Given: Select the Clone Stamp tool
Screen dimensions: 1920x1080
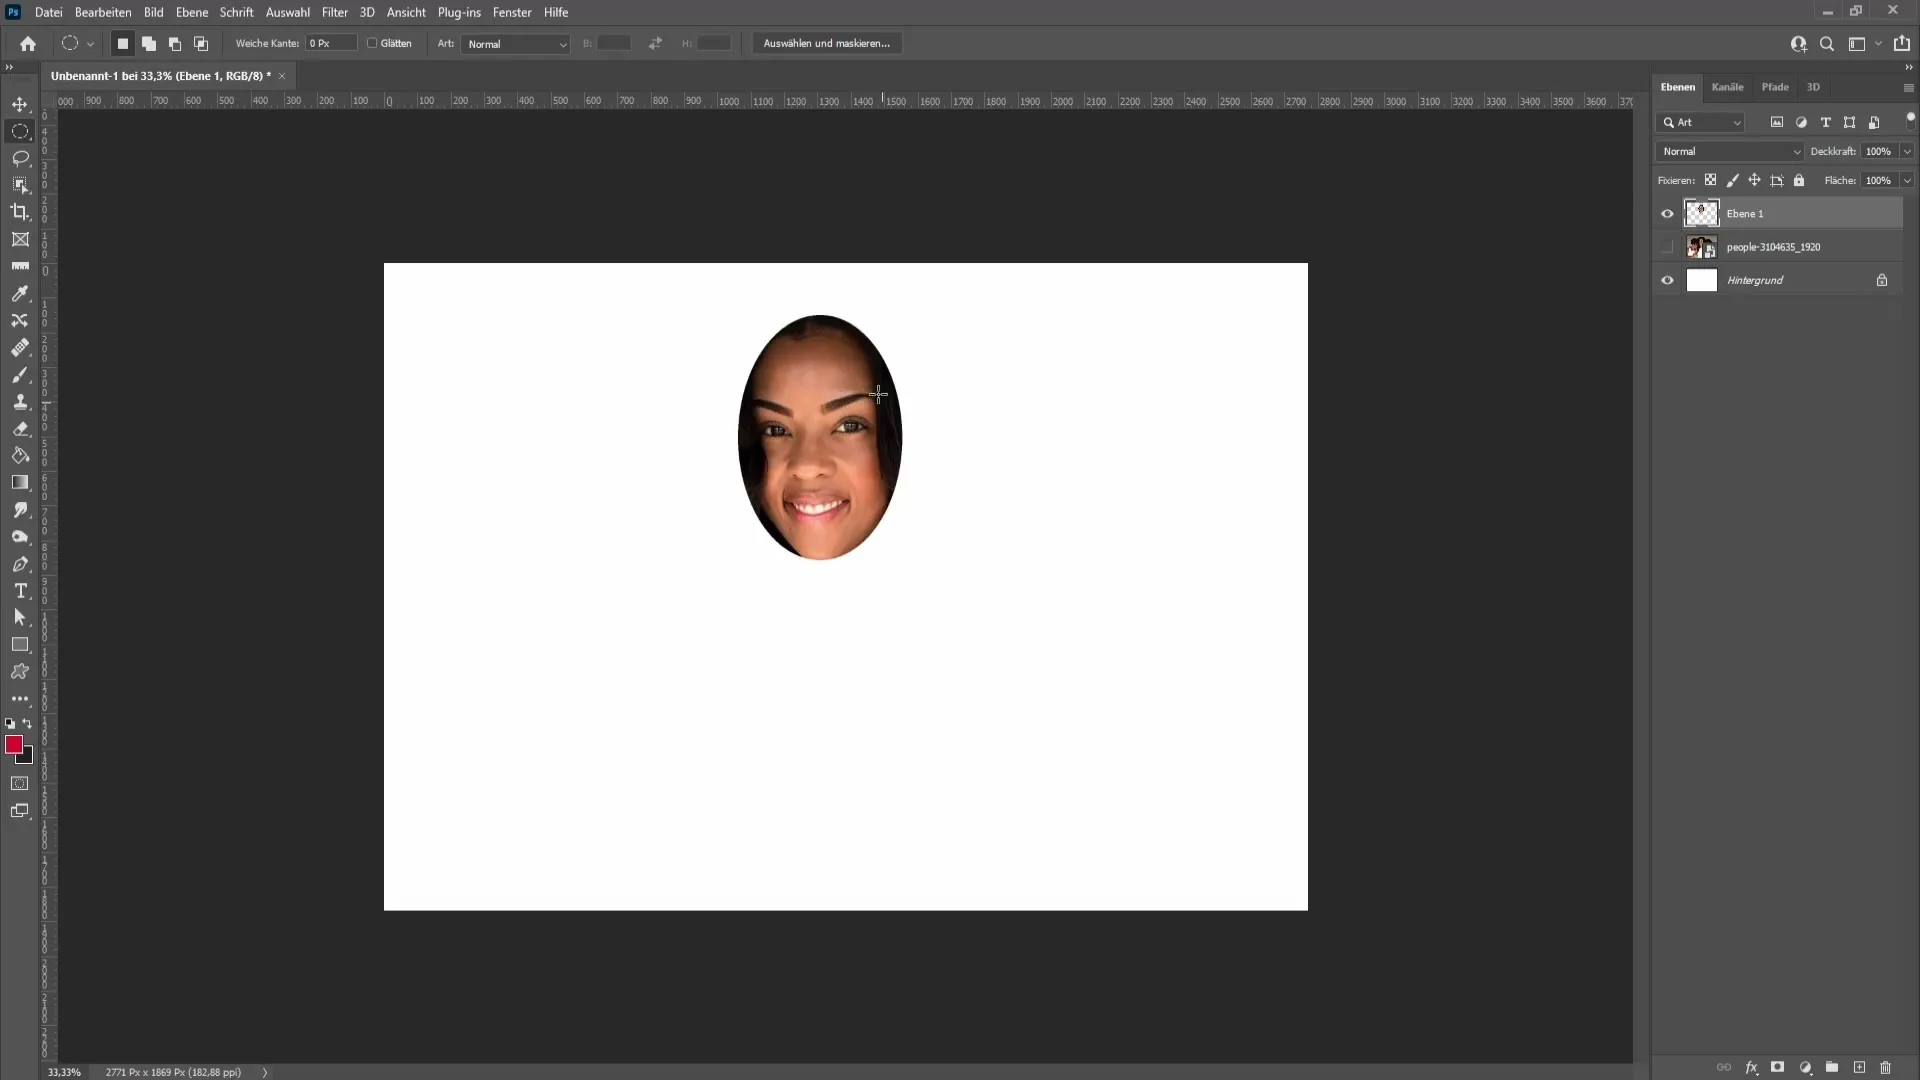Looking at the screenshot, I should tap(20, 402).
